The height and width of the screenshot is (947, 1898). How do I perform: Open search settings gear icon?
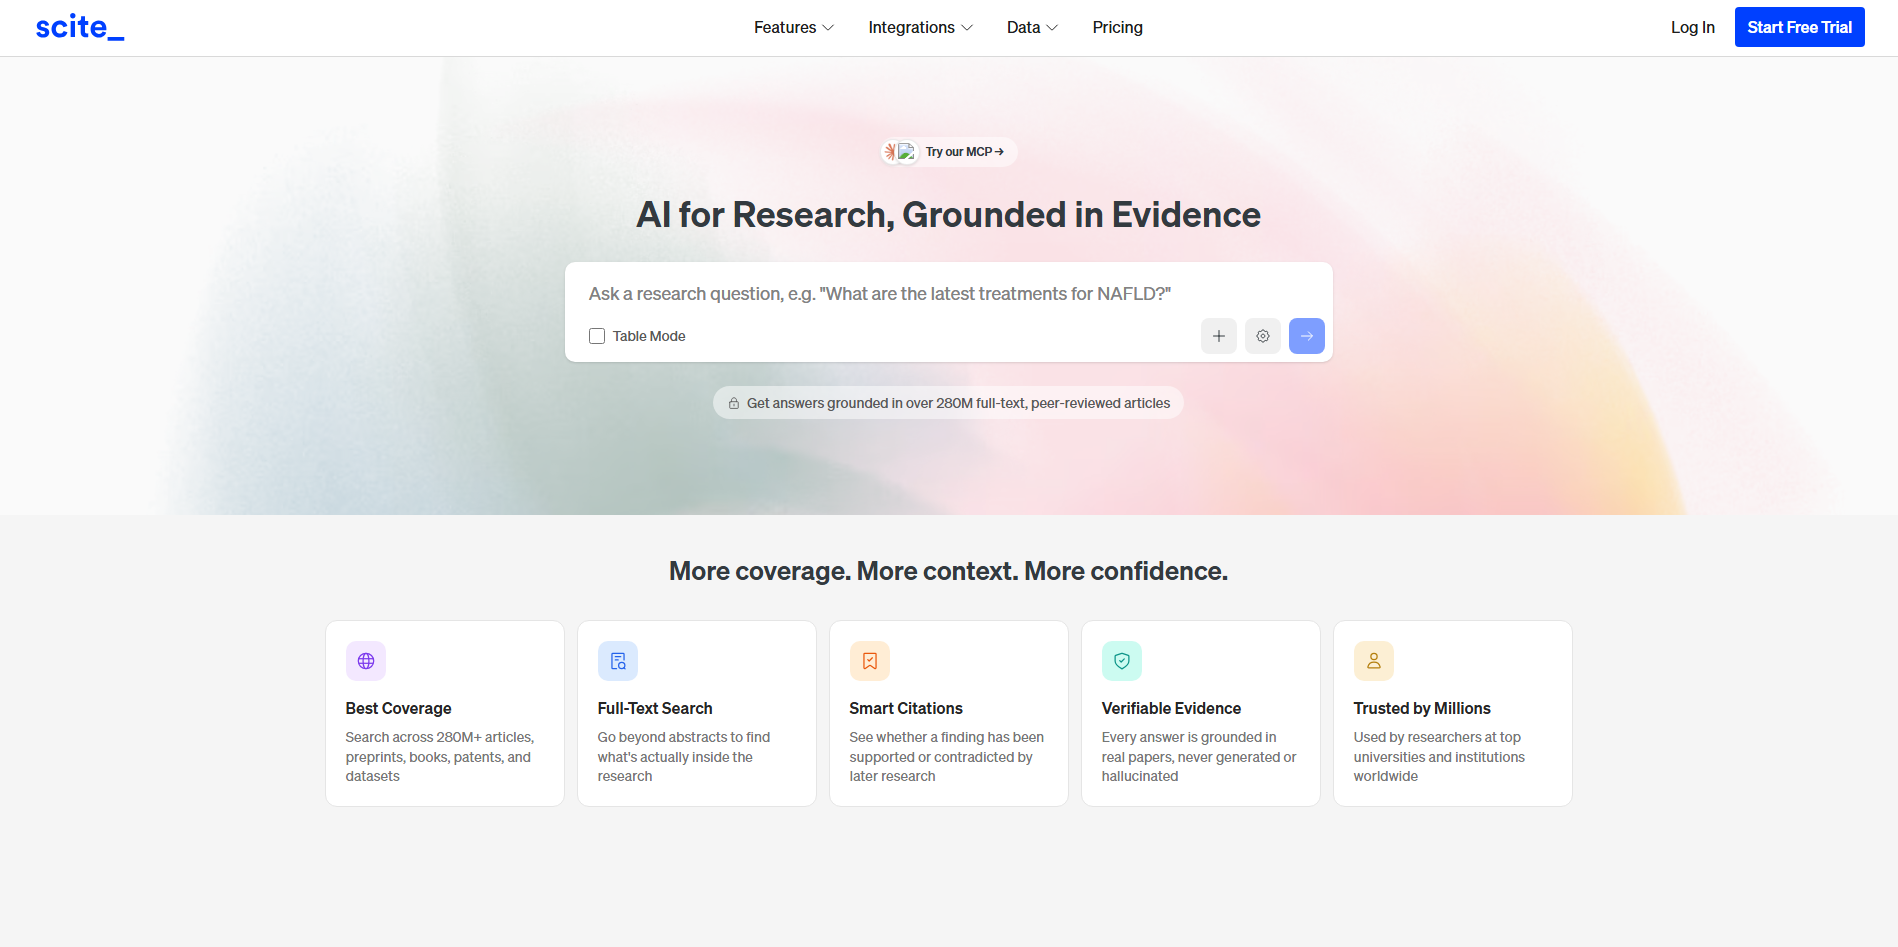[1262, 336]
